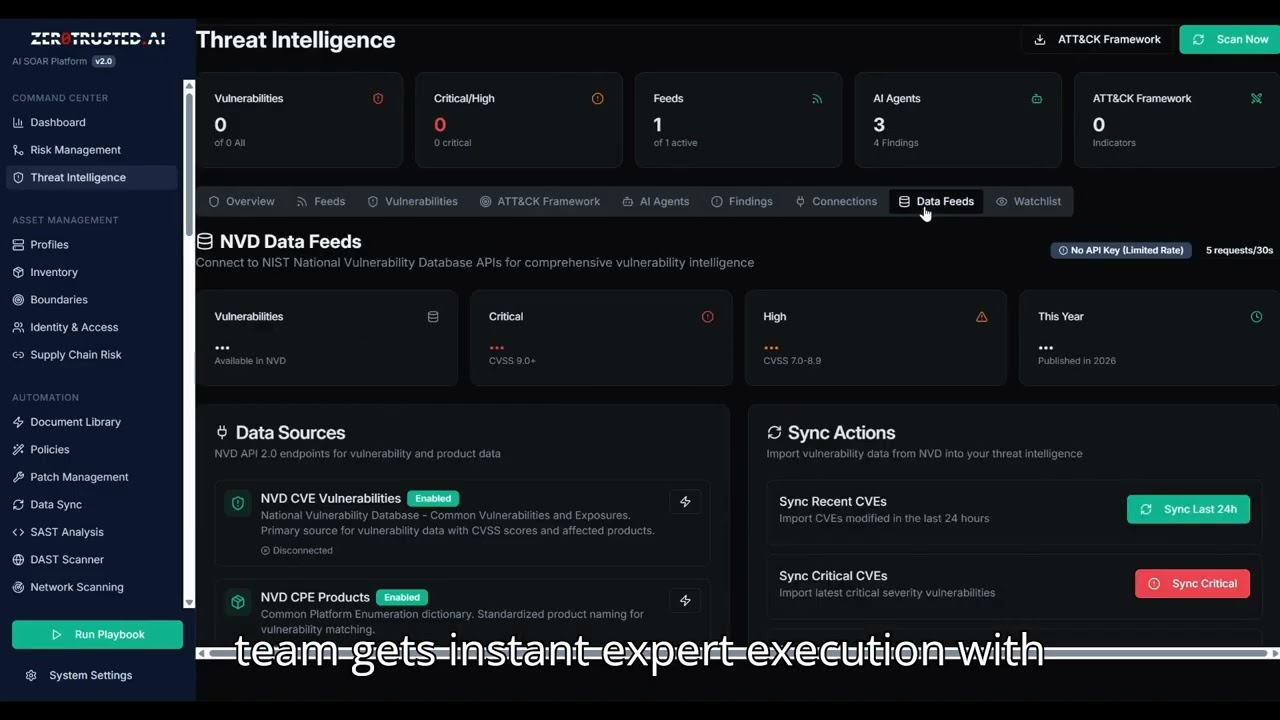Click the Sync Last 24h button
1280x720 pixels.
point(1188,510)
